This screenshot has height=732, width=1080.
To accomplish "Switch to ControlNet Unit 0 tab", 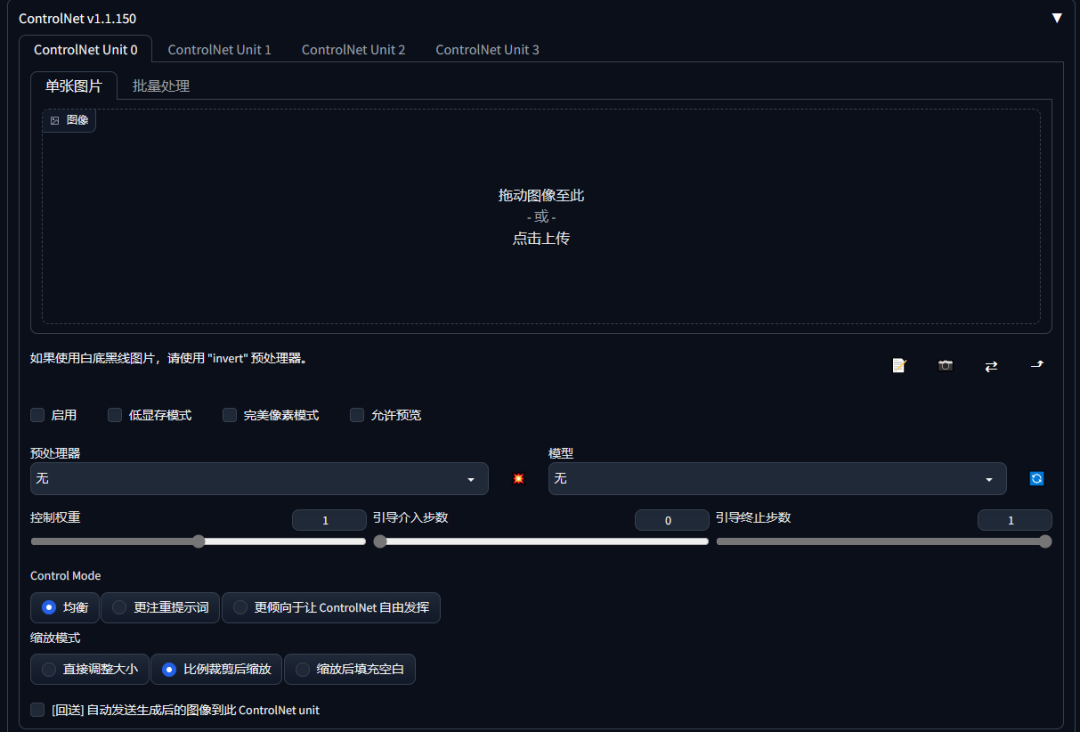I will pyautogui.click(x=85, y=50).
